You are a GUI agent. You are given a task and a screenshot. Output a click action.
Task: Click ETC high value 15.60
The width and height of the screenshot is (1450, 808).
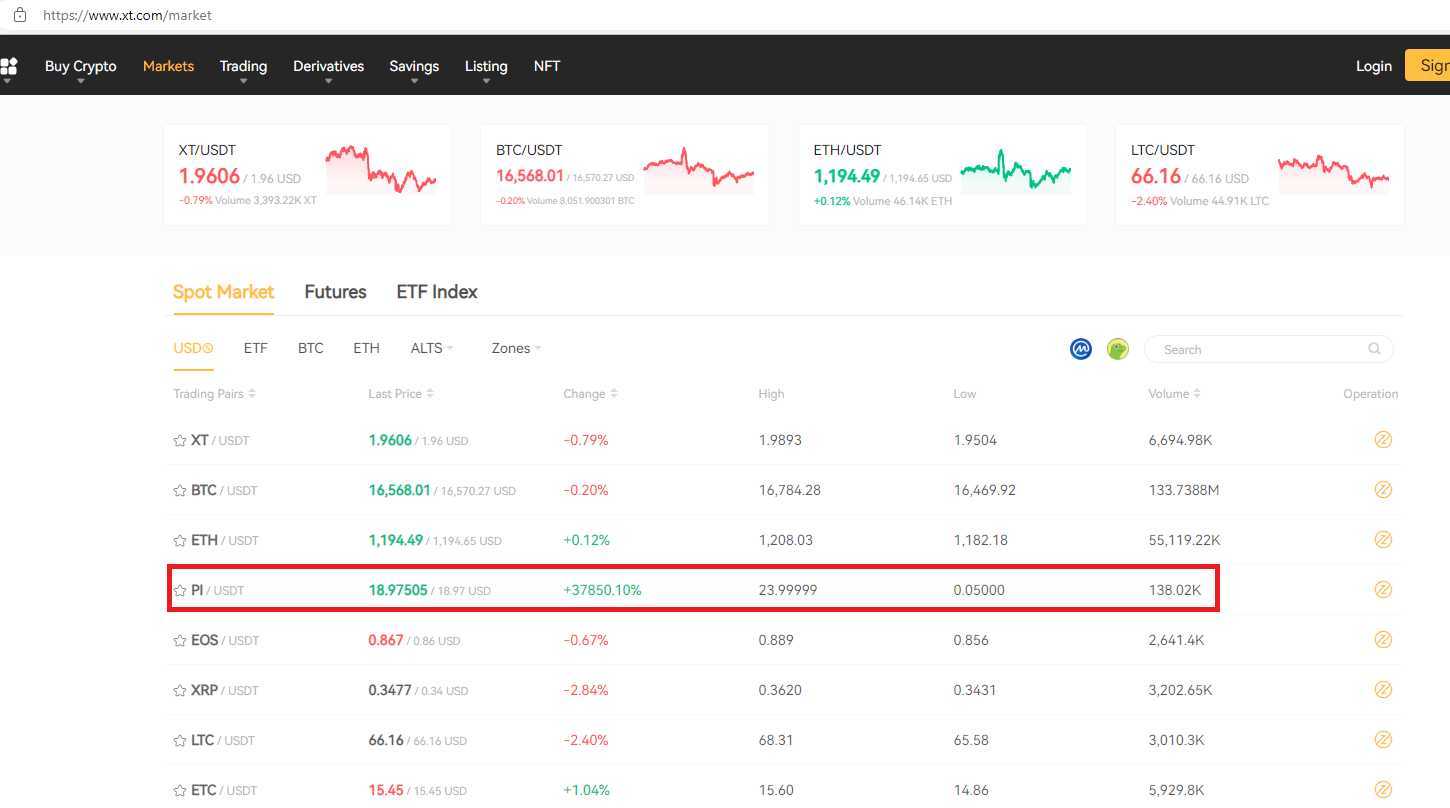[776, 790]
